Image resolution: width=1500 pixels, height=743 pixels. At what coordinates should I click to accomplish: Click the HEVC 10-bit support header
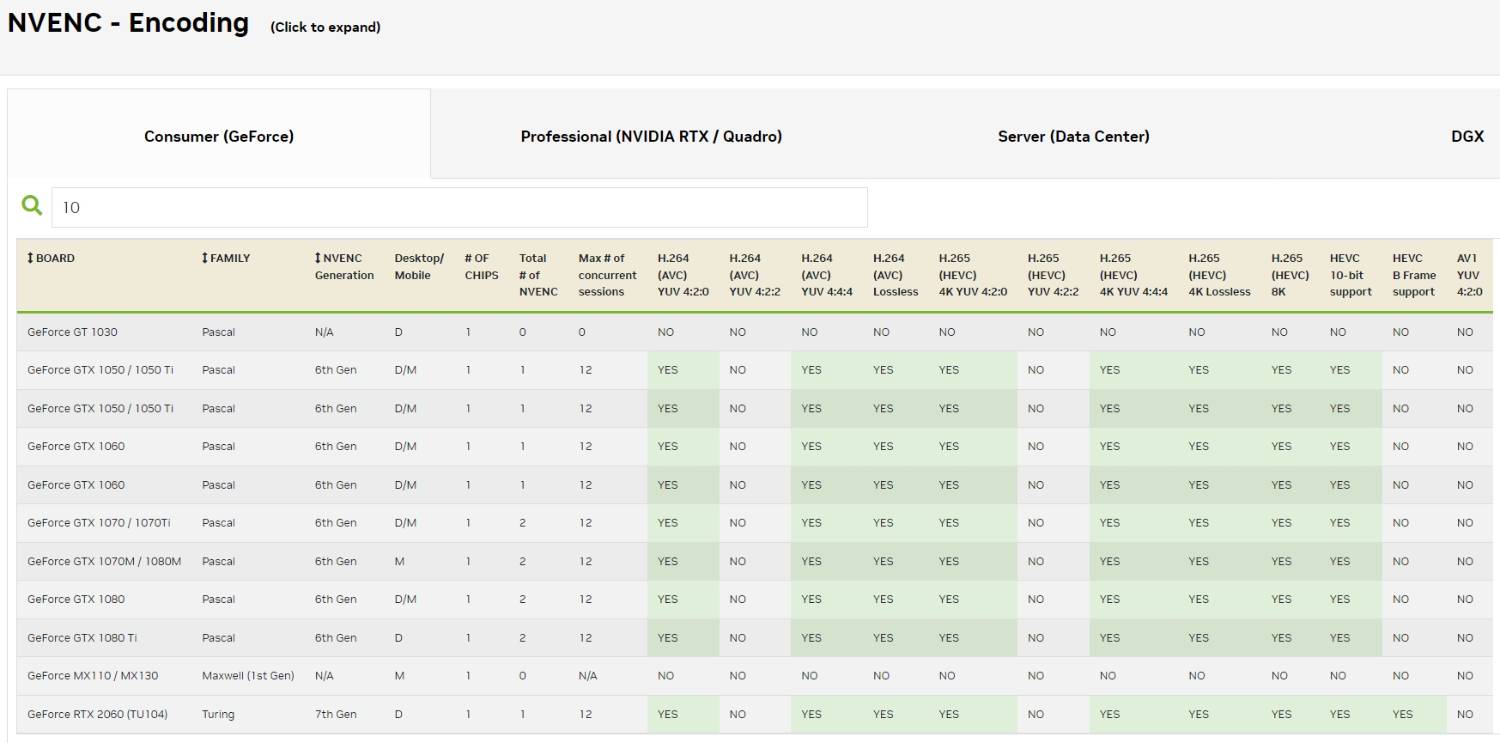1350,275
